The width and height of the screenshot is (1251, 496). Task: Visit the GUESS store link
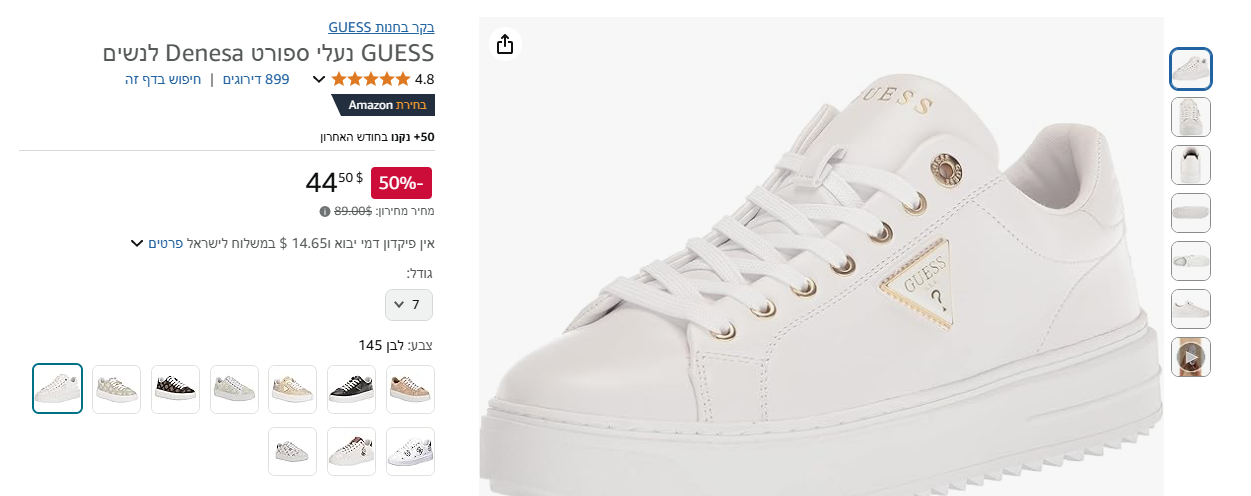381,27
